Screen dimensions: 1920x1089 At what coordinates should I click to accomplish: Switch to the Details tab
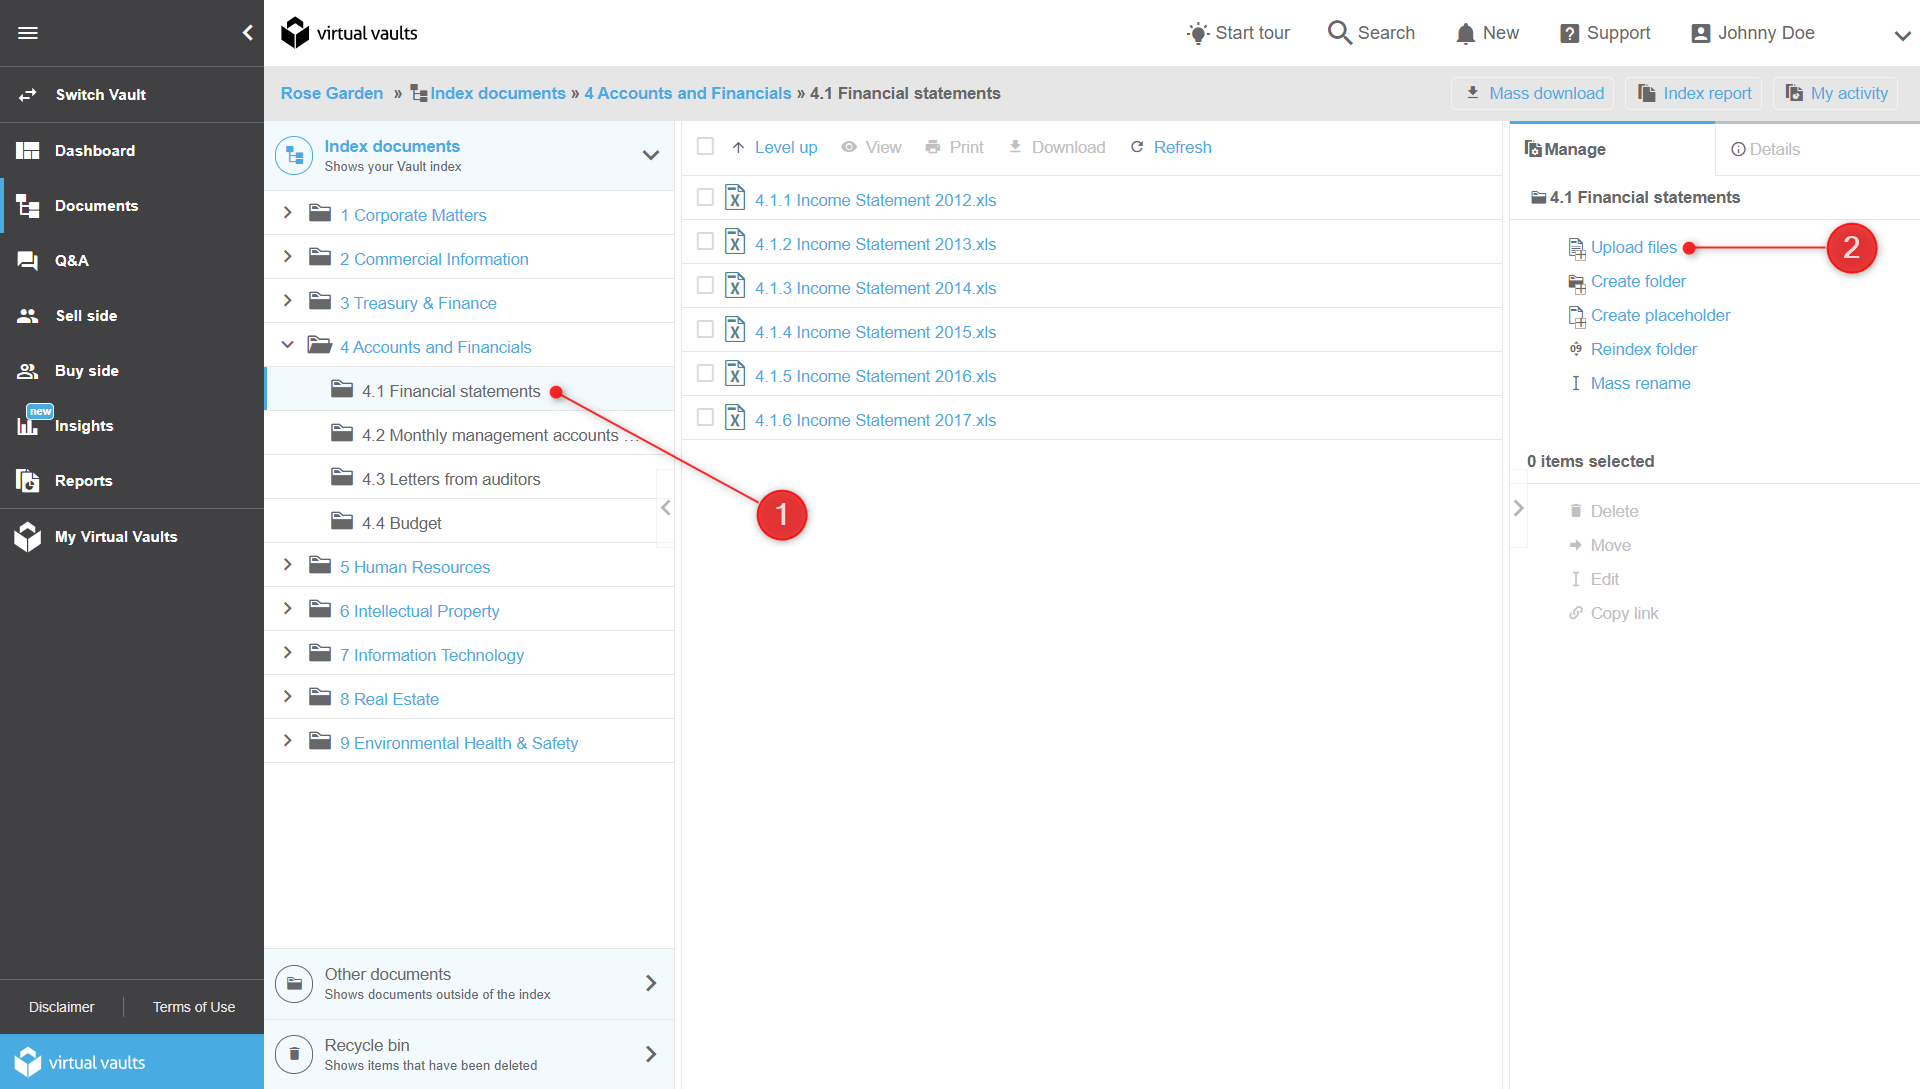[1766, 149]
